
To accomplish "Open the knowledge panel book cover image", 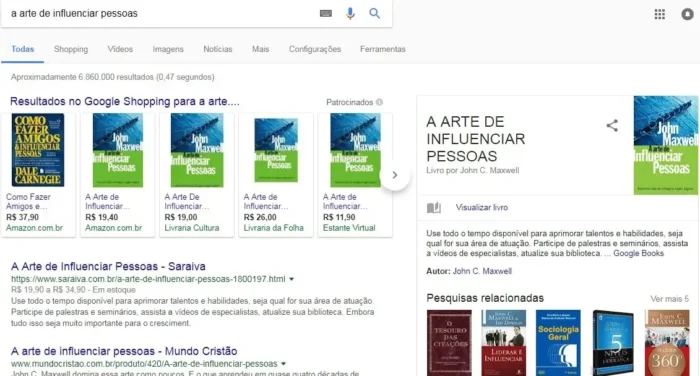I will (x=666, y=145).
